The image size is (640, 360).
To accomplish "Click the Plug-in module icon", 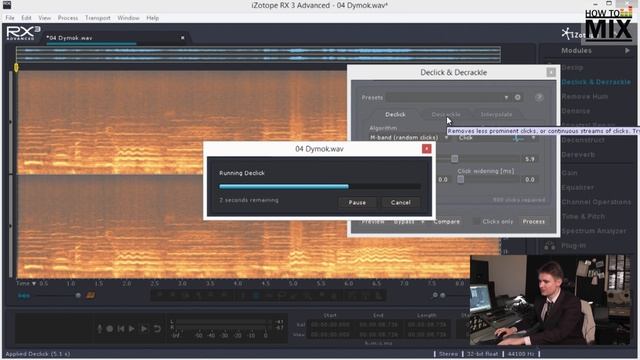I will coord(549,245).
